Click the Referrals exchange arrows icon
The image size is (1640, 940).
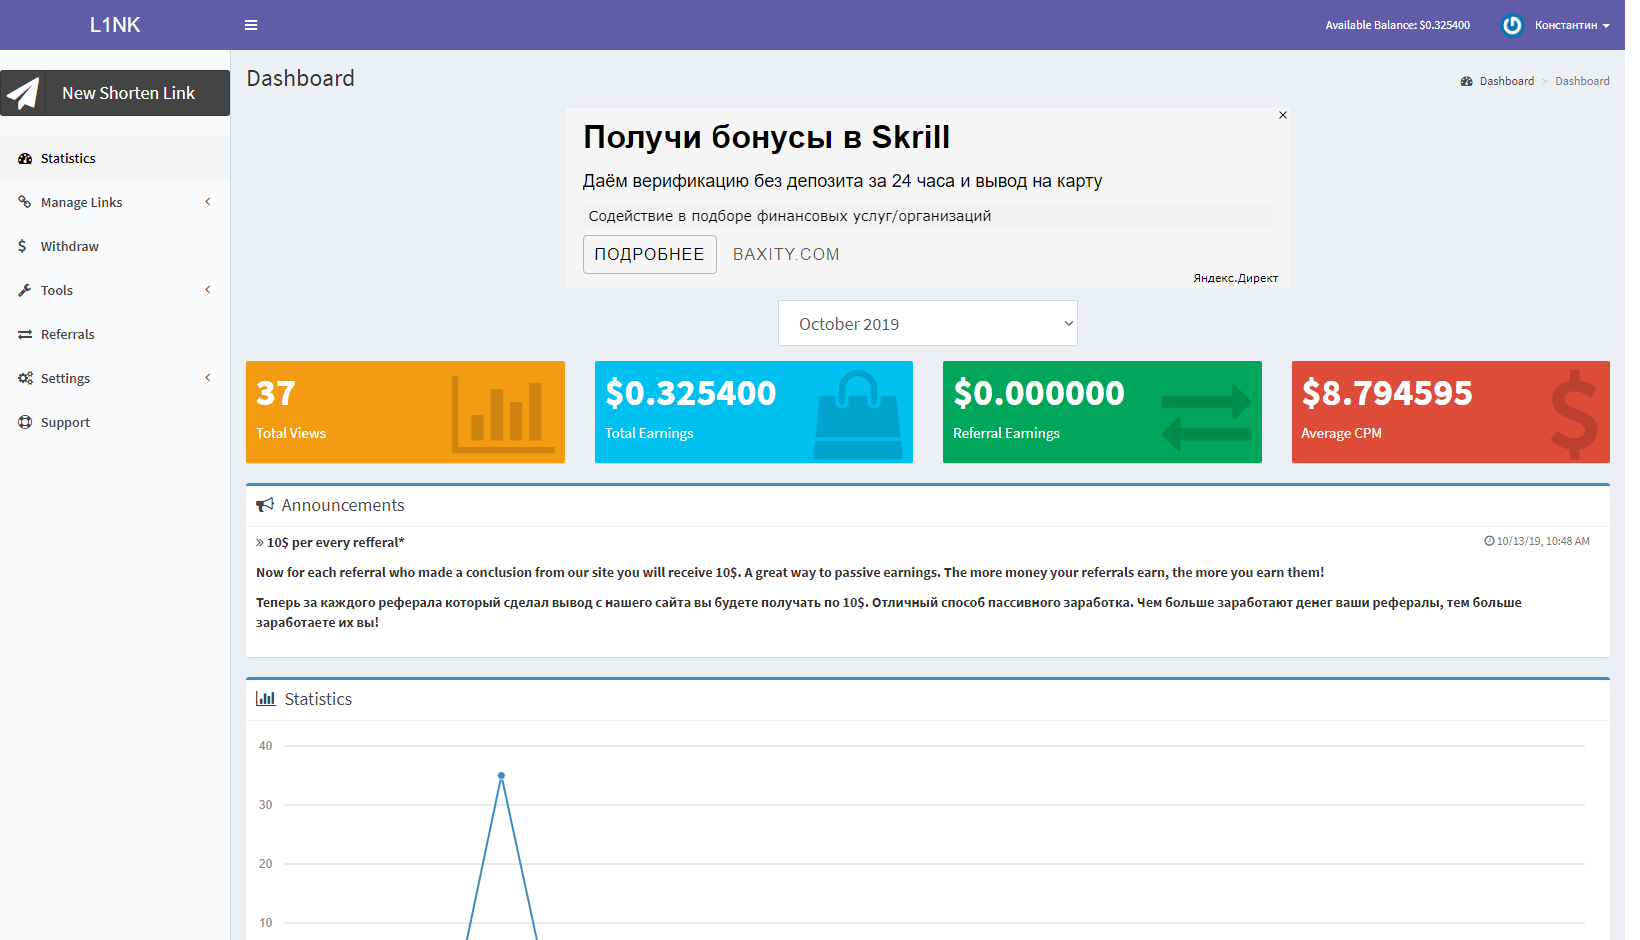point(25,334)
